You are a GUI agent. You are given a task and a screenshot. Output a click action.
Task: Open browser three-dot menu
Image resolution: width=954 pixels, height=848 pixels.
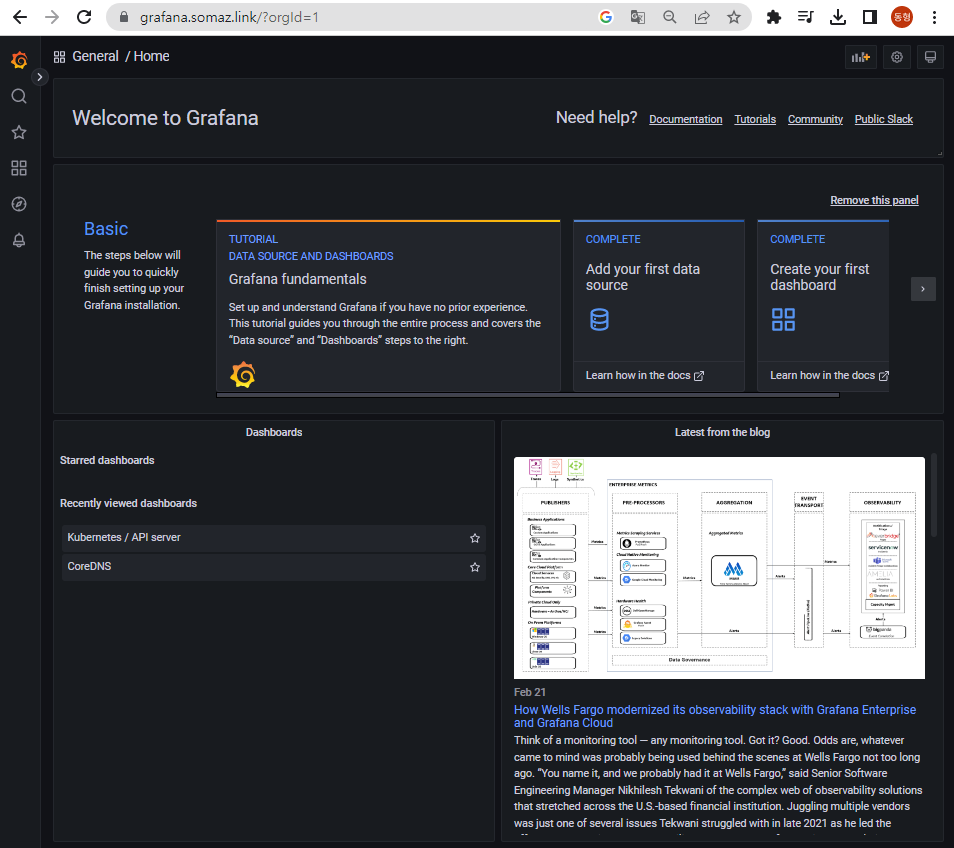[x=934, y=17]
